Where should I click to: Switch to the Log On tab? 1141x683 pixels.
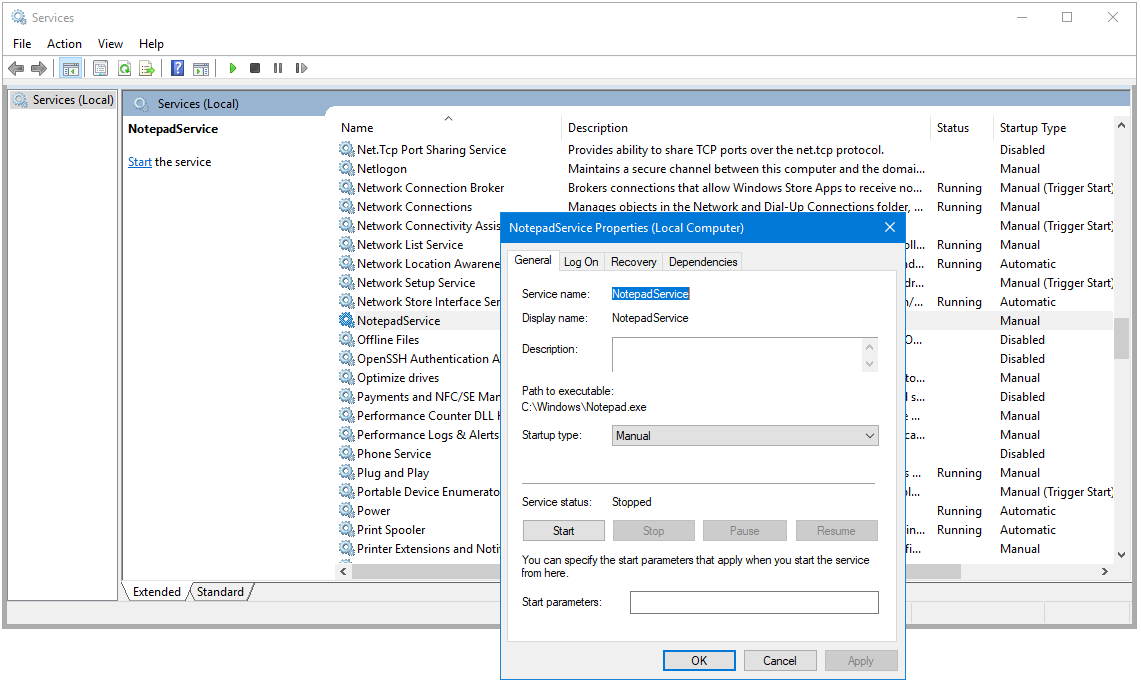point(581,262)
